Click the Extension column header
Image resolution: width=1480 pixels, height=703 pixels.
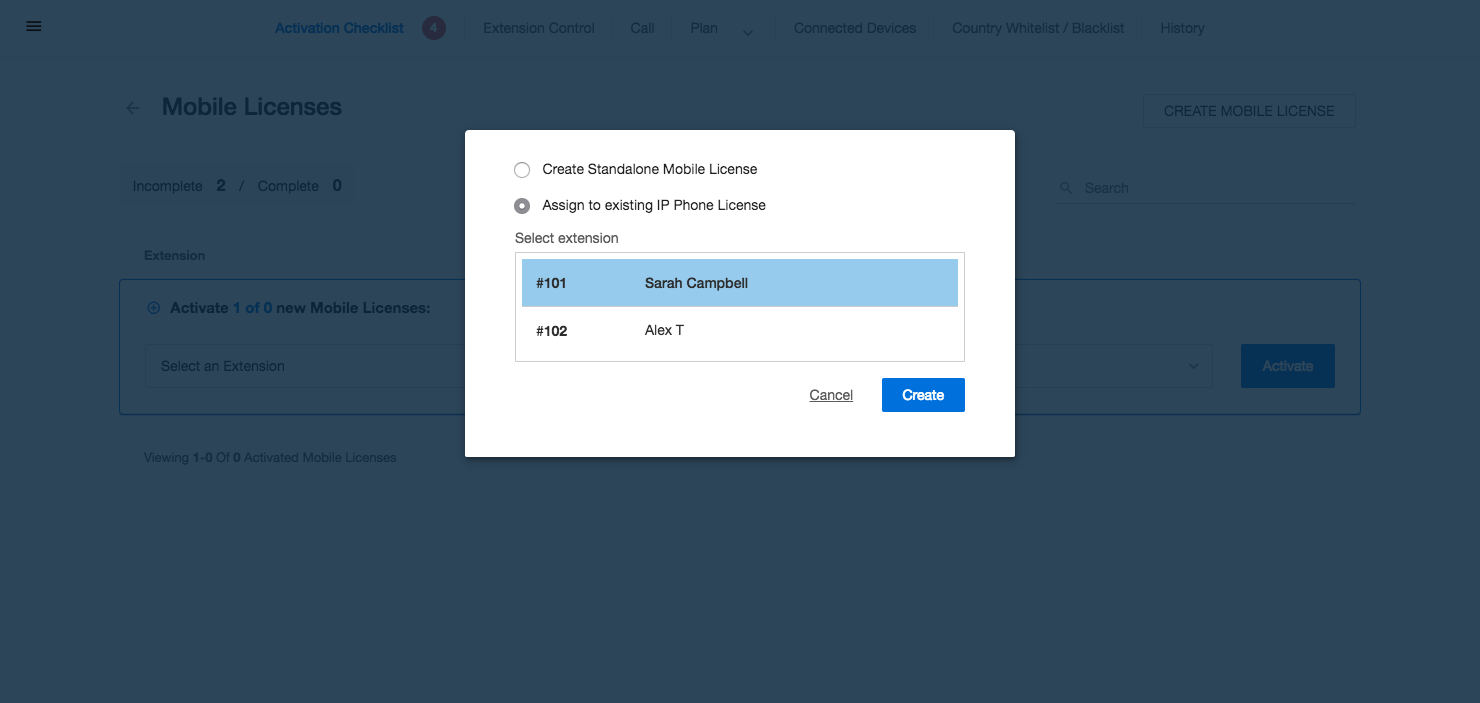click(174, 256)
